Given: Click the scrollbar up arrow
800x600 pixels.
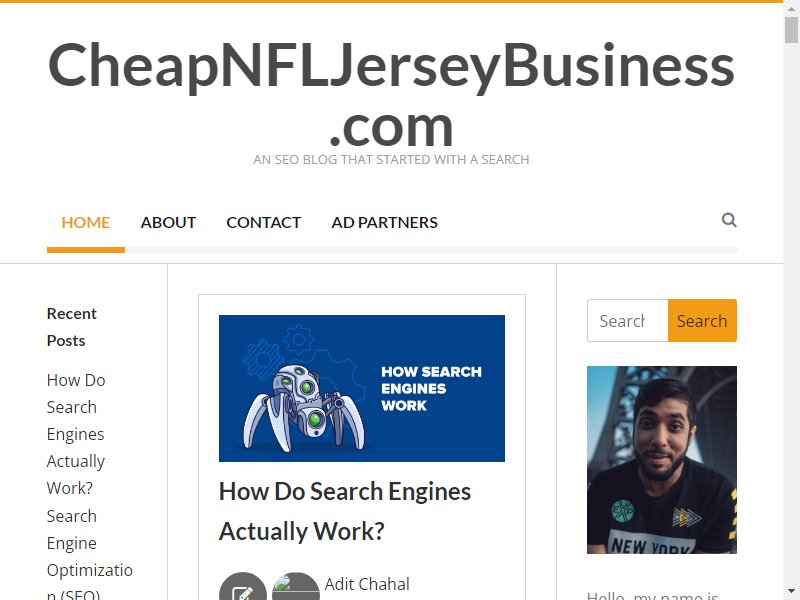Looking at the screenshot, I should tap(792, 7).
